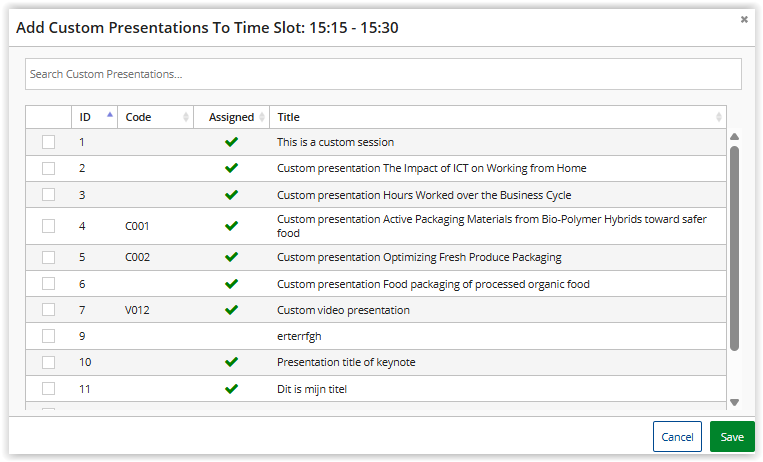Click the sort arrows on Code column
The image size is (763, 462).
pos(186,117)
